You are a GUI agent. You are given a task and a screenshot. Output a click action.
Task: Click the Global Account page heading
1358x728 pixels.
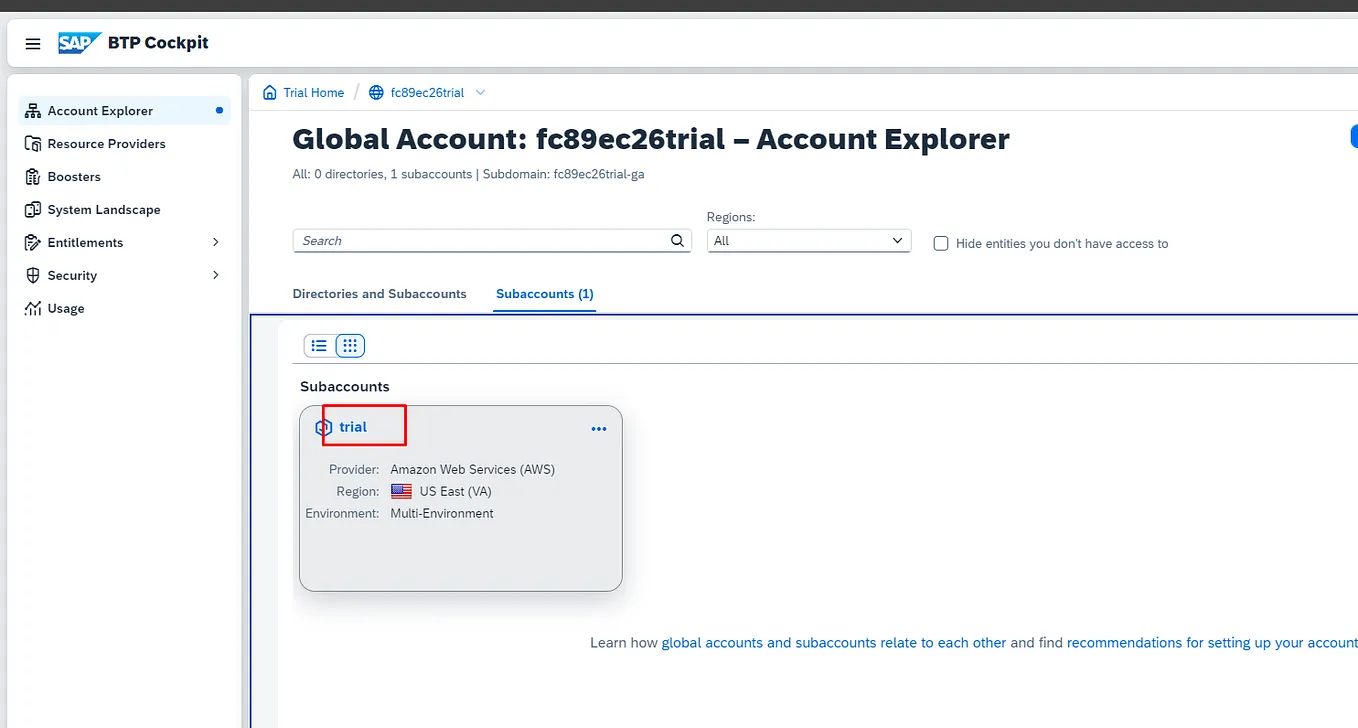pos(651,139)
